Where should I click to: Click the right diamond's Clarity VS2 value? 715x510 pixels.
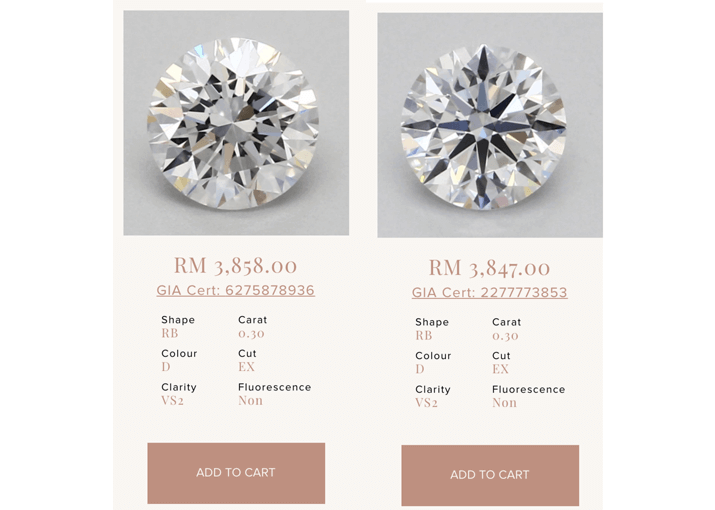tap(426, 403)
